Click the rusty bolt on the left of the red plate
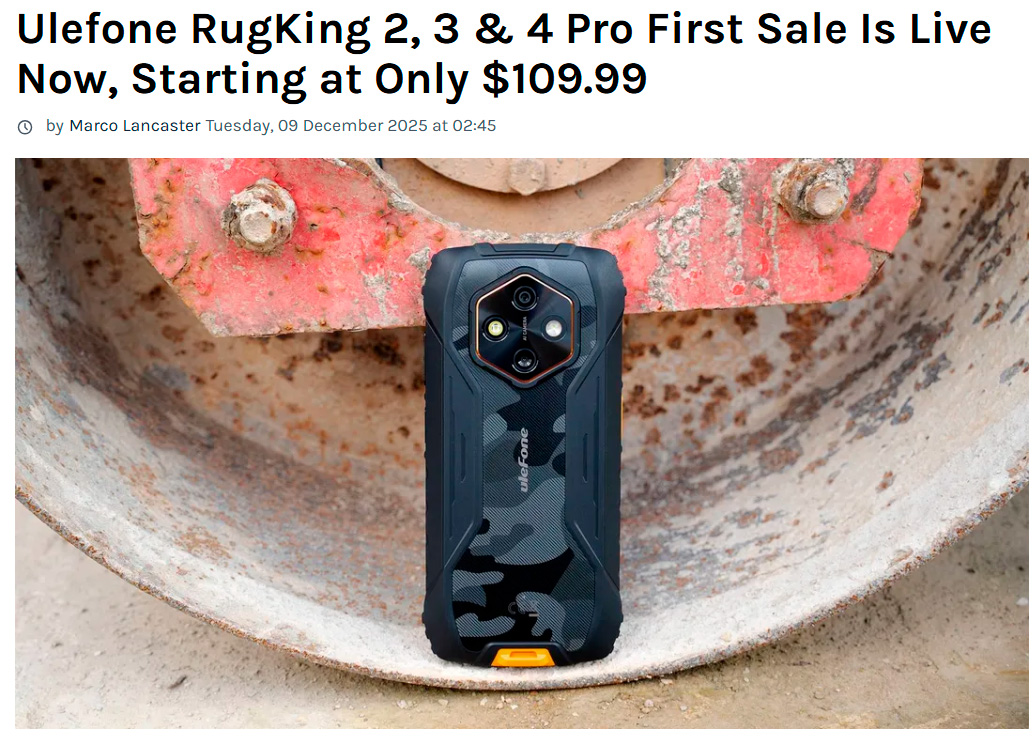The width and height of the screenshot is (1033, 736). coord(259,216)
